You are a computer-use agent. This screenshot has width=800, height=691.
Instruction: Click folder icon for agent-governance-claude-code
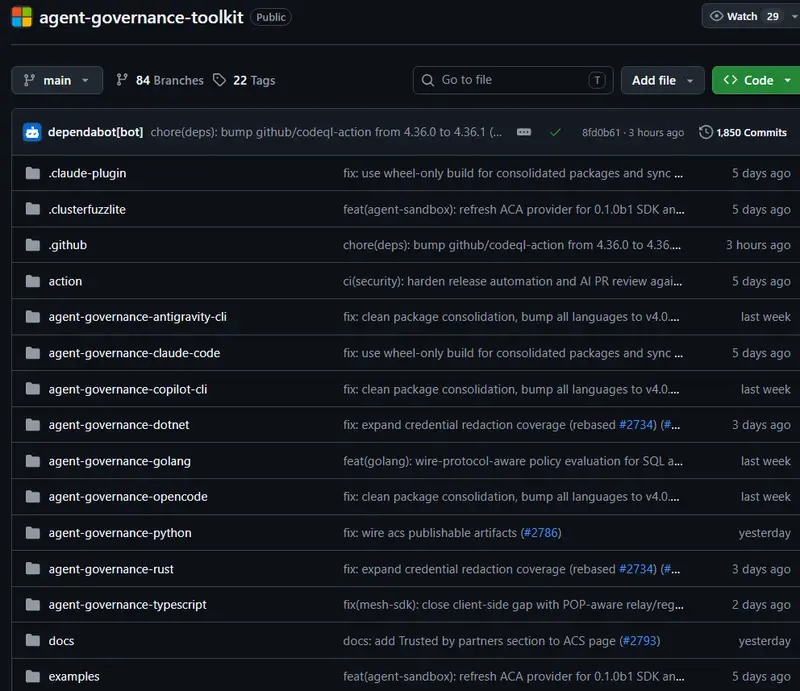pos(33,353)
